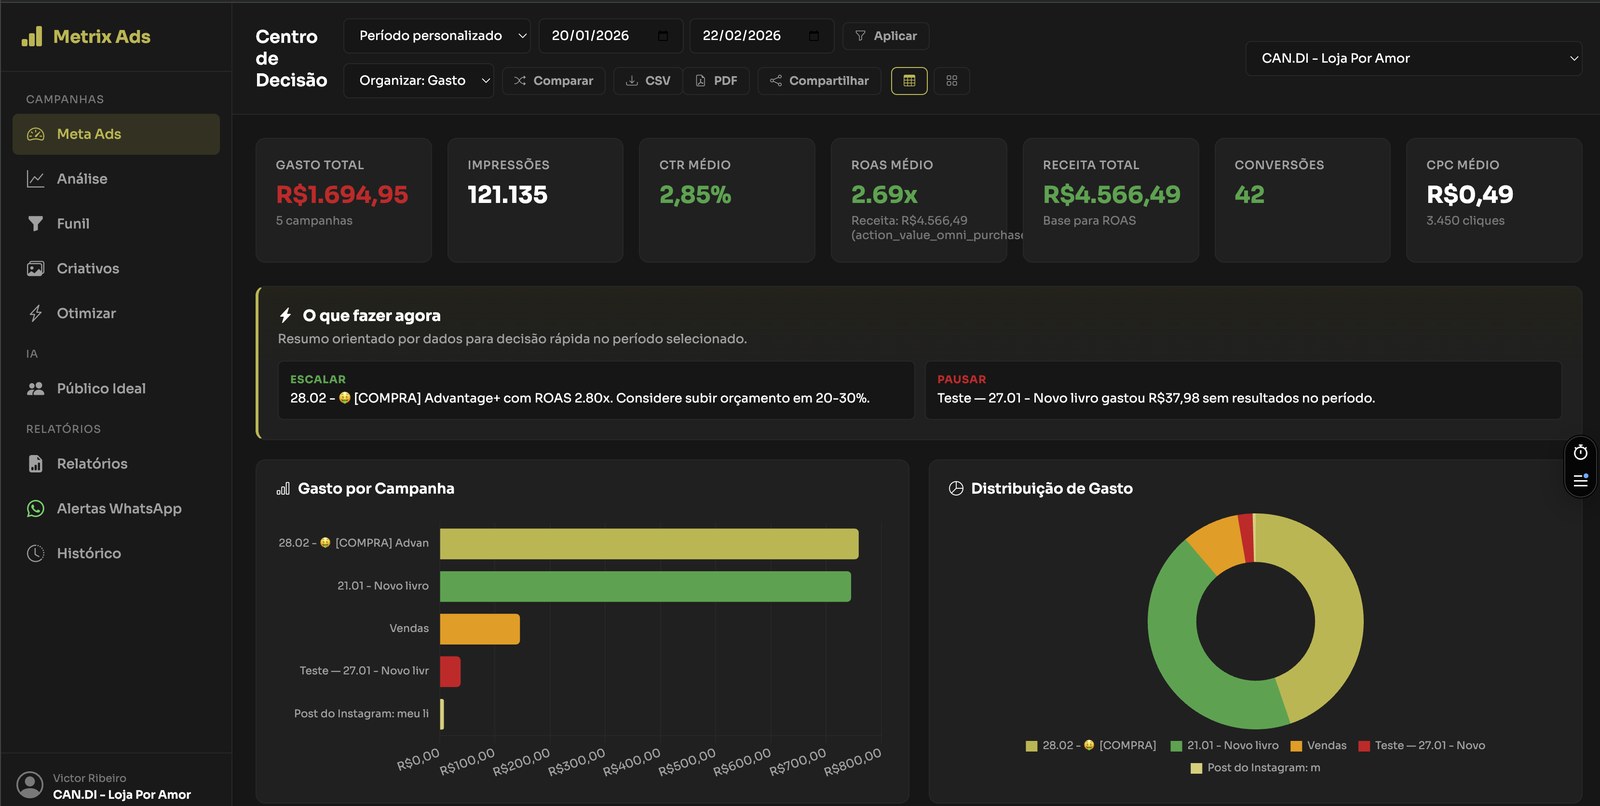Screen dimensions: 1600x806
Task: Click the Meta Ads gauge icon
Action: 36,134
